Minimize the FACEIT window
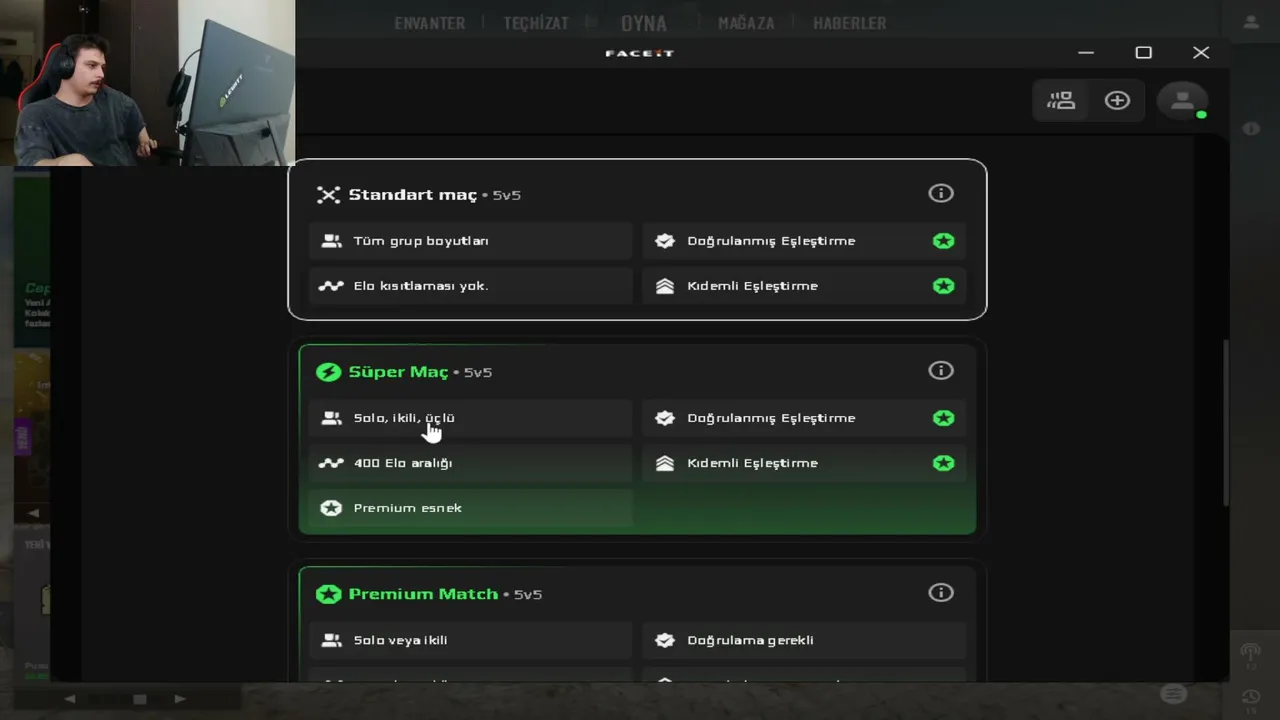Screen dimensions: 1280x720 [1086, 52]
